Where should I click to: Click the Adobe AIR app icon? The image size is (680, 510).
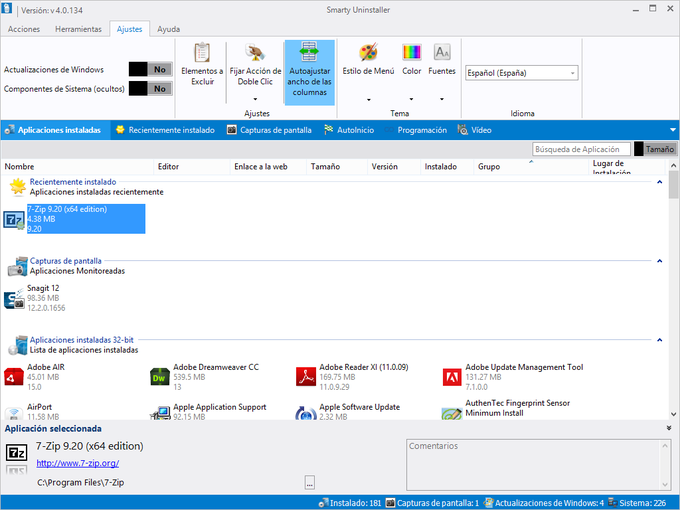pos(14,377)
